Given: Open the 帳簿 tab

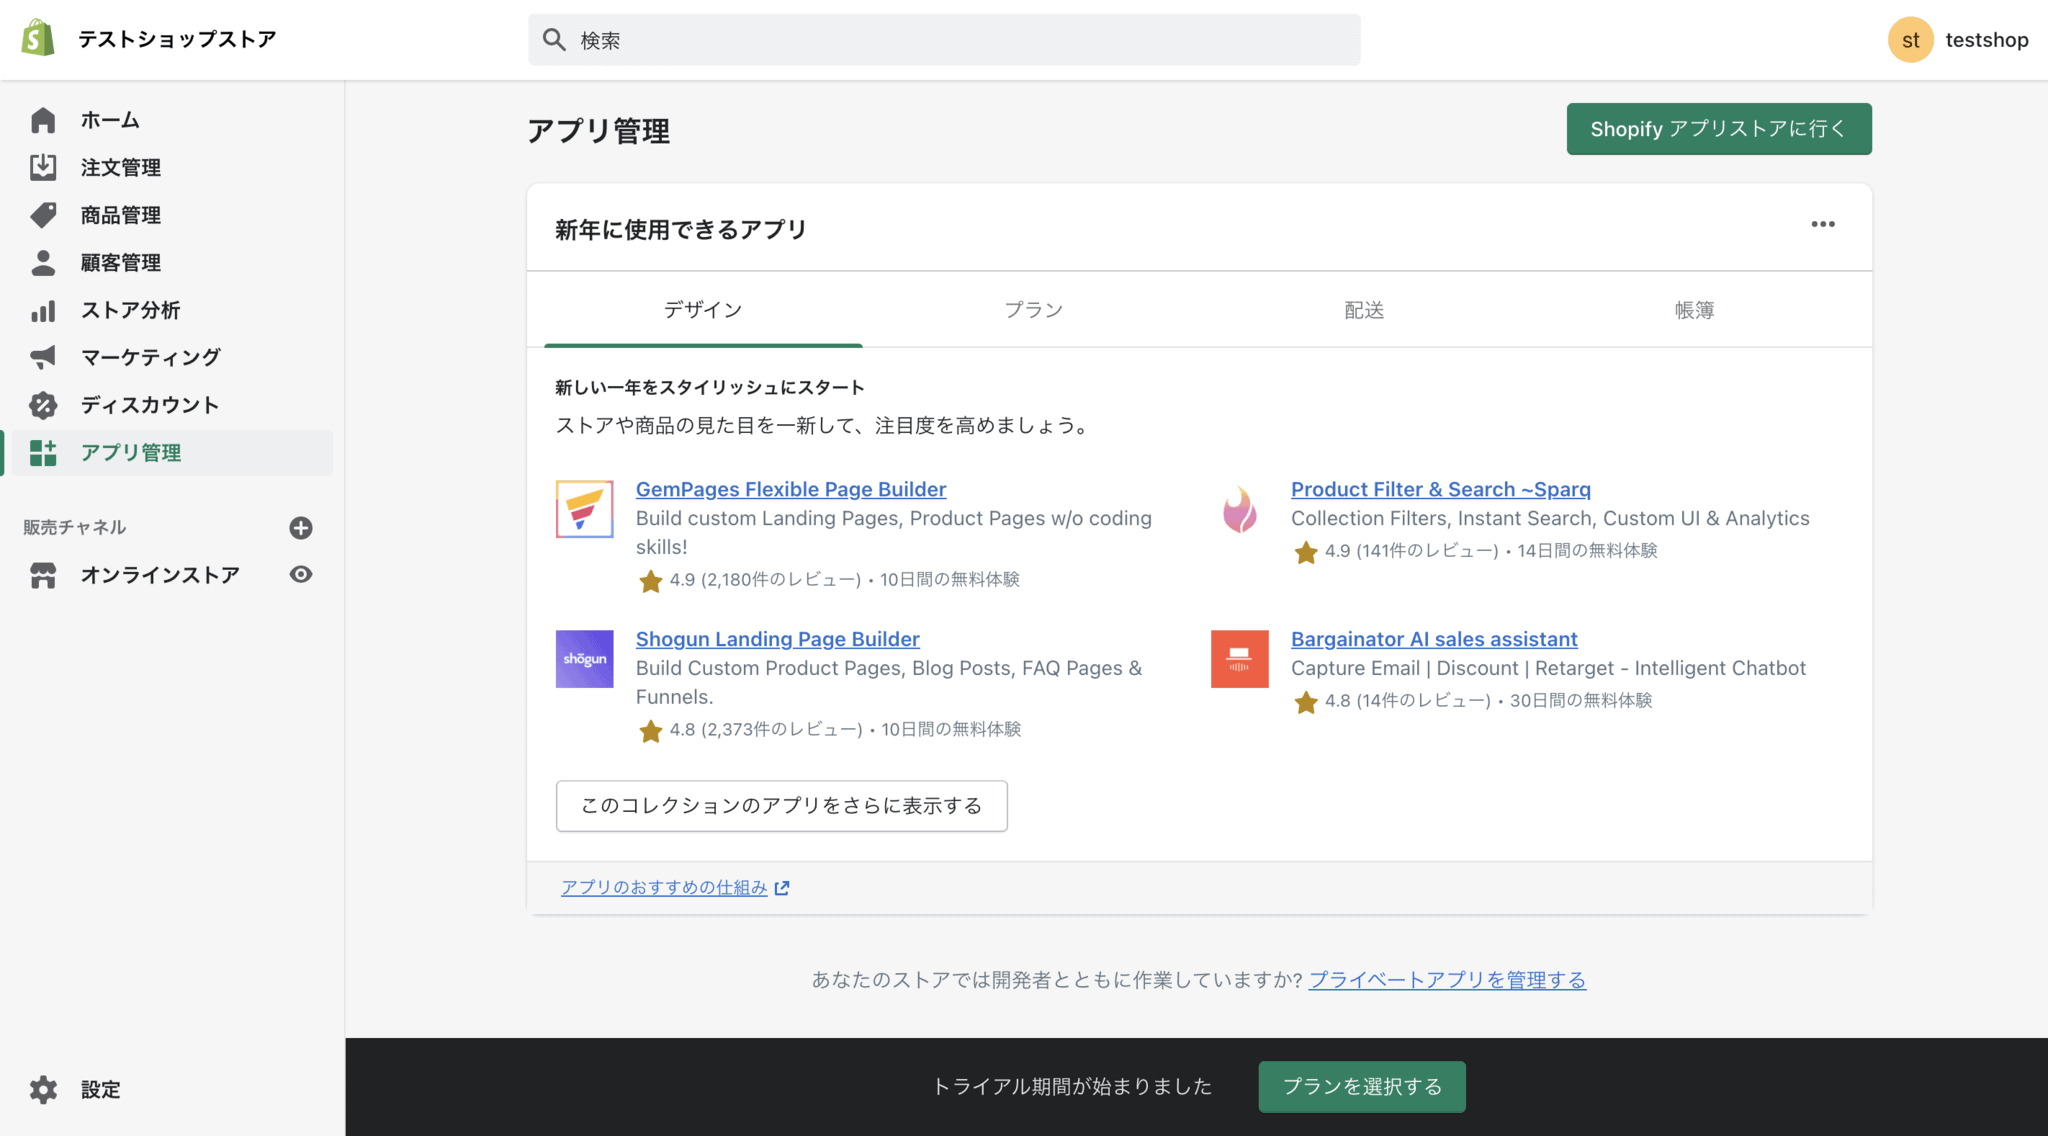Looking at the screenshot, I should pyautogui.click(x=1694, y=310).
